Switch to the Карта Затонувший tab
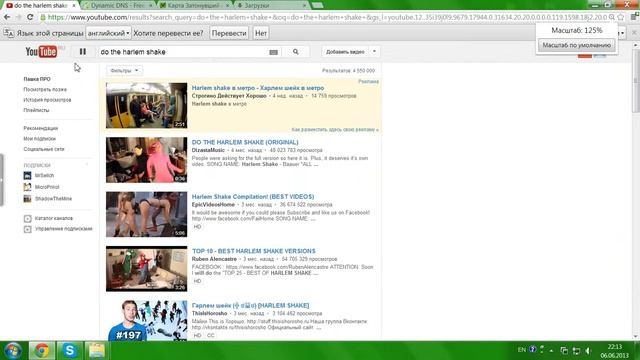640x360 pixels. pos(194,6)
